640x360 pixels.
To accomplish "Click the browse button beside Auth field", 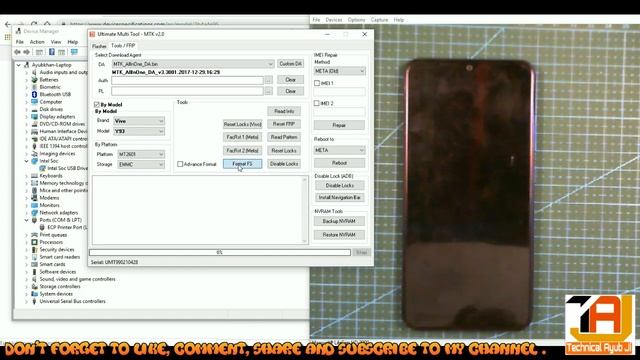I will click(268, 80).
